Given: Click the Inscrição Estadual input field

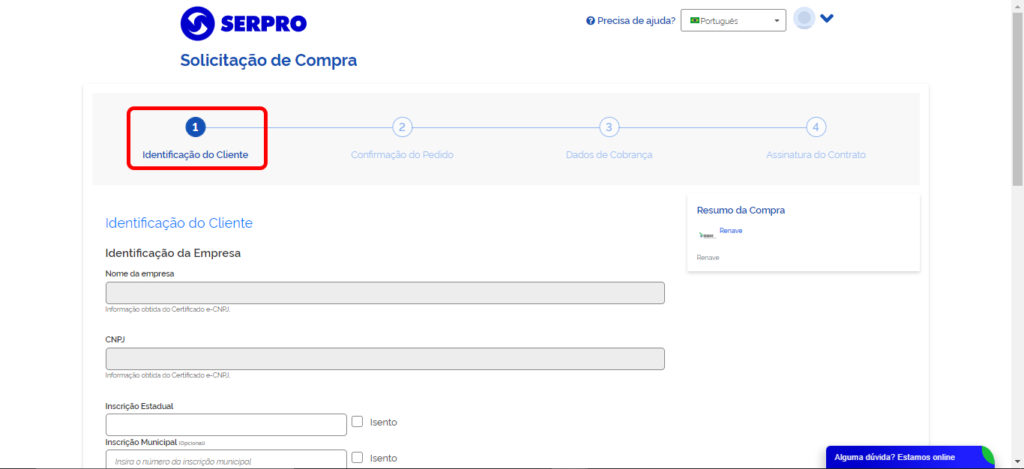Looking at the screenshot, I should (x=226, y=425).
